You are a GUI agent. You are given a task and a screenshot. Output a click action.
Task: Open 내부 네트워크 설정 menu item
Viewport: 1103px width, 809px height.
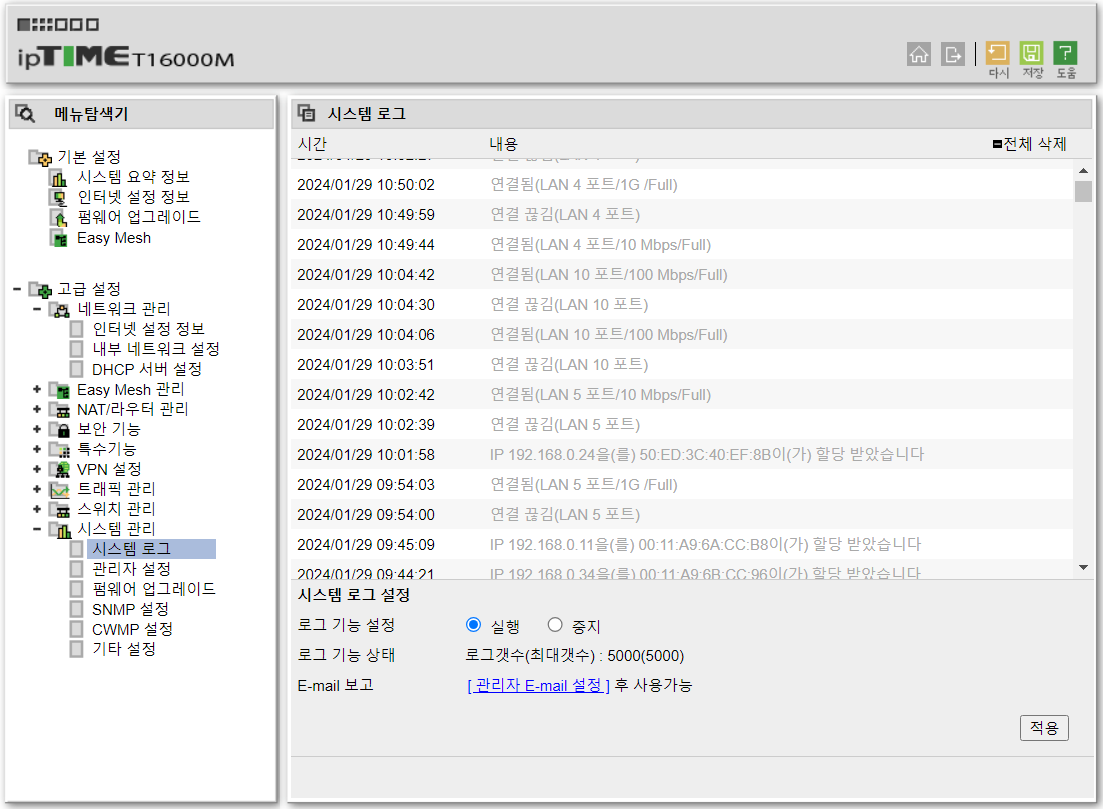coord(155,349)
